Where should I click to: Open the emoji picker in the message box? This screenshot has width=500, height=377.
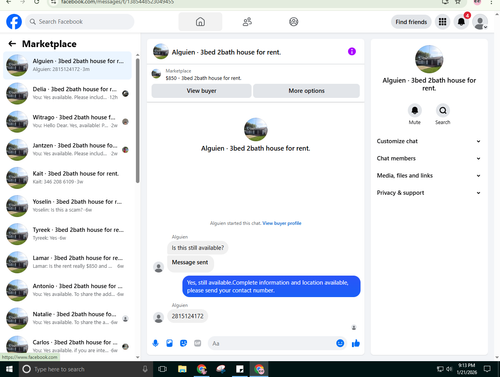[340, 343]
